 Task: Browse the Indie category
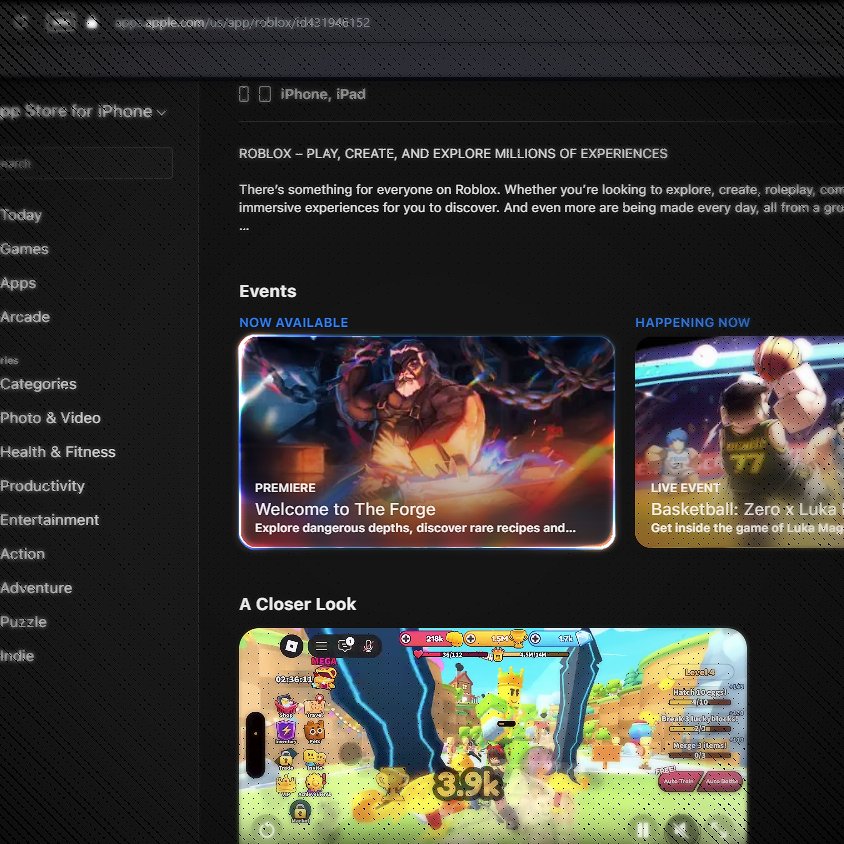(17, 656)
